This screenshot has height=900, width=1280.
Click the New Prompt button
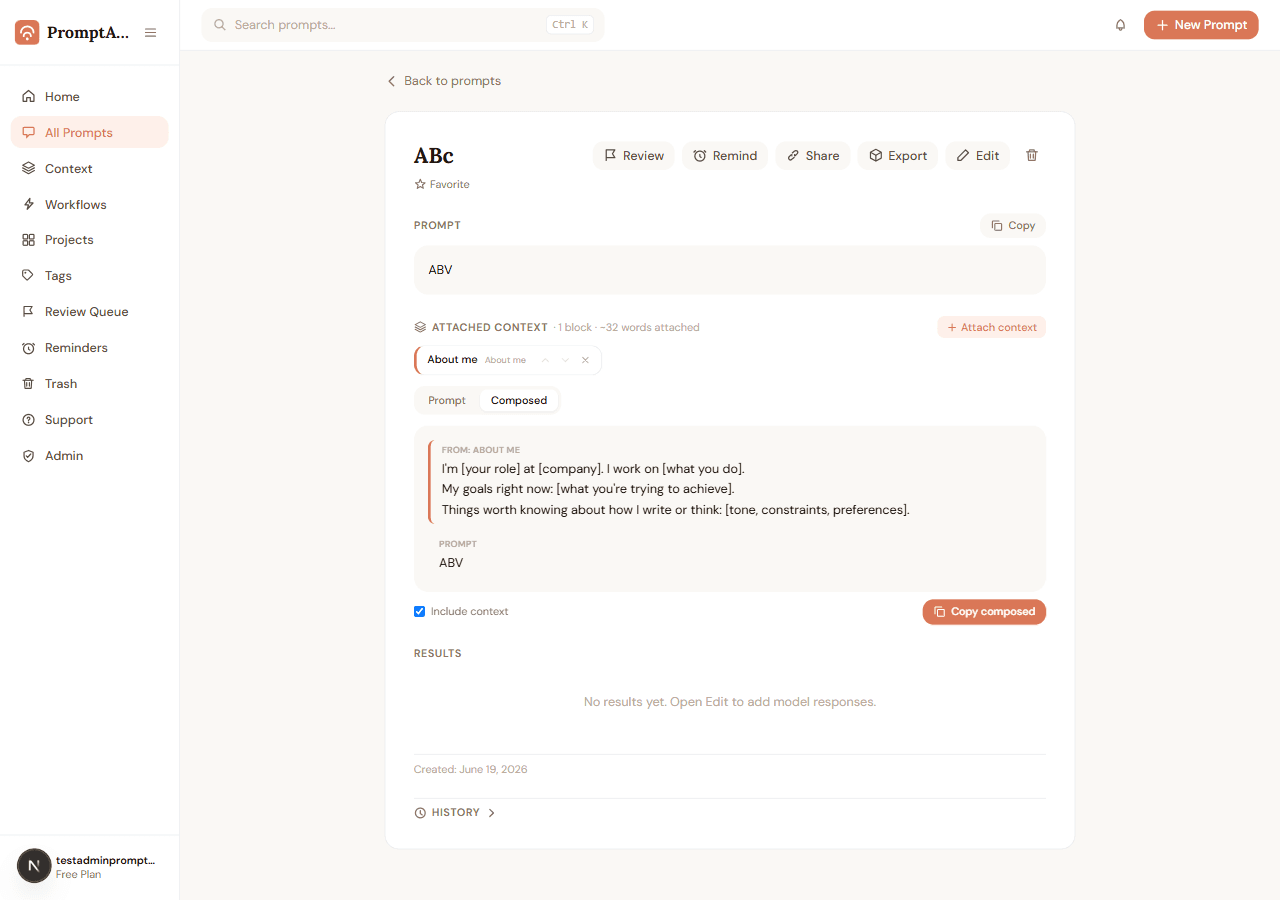1201,25
